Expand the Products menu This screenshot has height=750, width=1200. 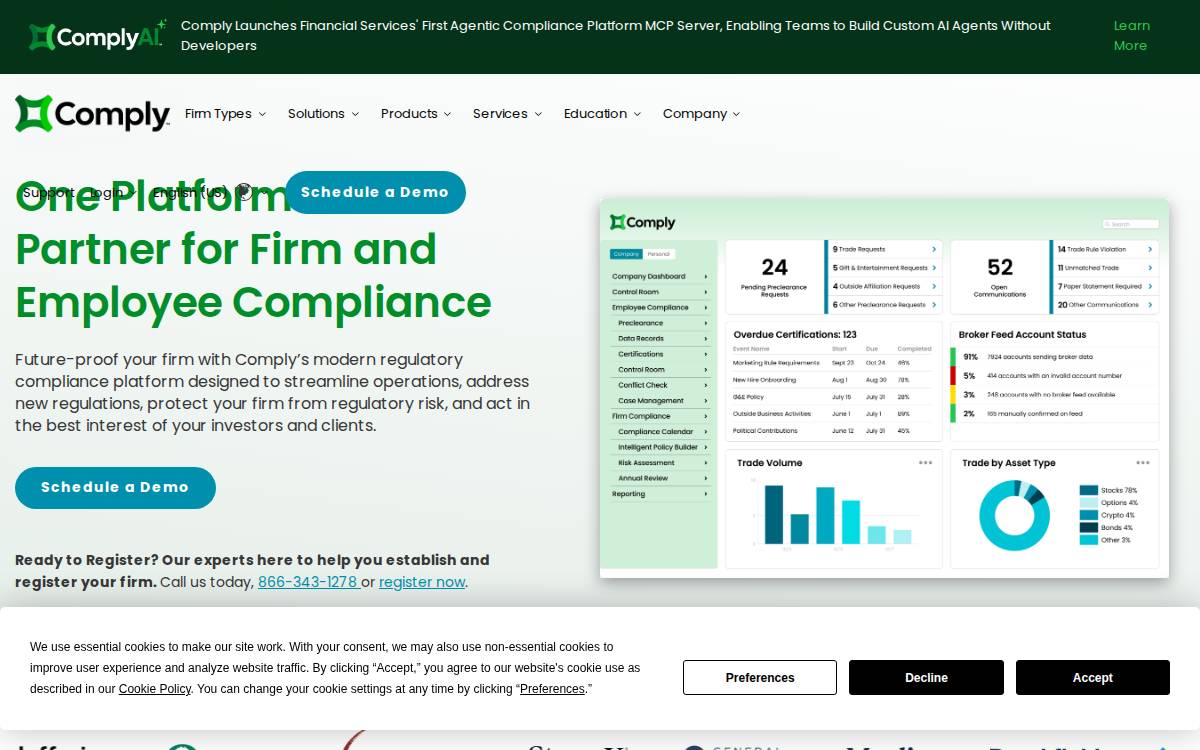(416, 114)
